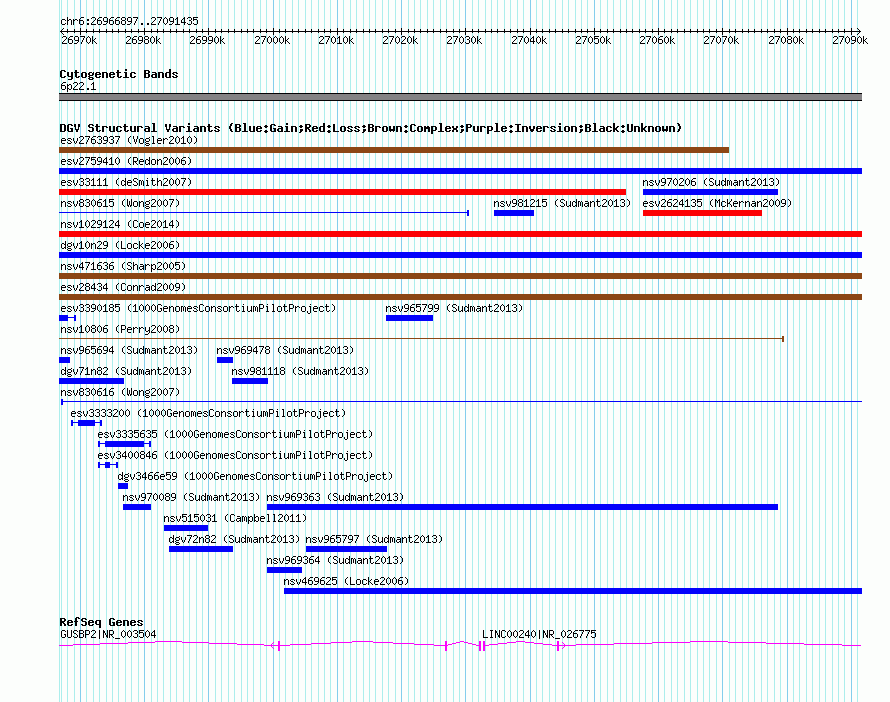Click the blue nsv515031 bar
Image resolution: width=890 pixels, height=702 pixels.
186,528
